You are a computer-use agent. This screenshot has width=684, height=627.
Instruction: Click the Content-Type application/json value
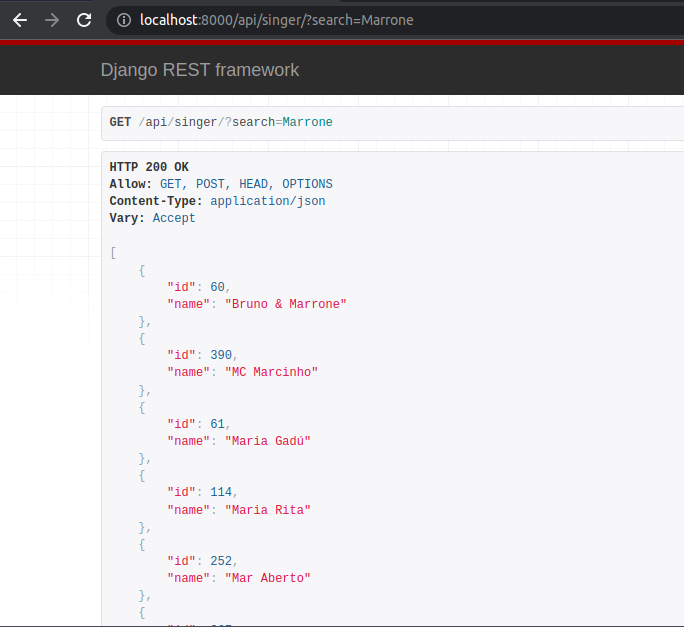(268, 201)
